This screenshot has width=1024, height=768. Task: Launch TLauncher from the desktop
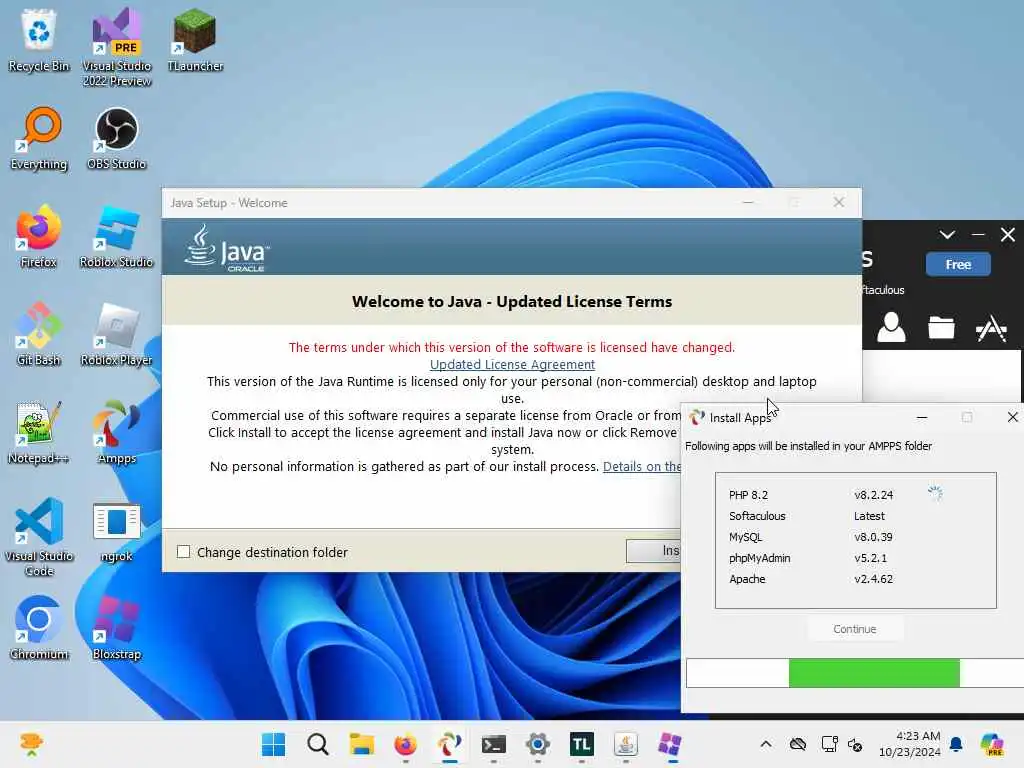(x=195, y=41)
